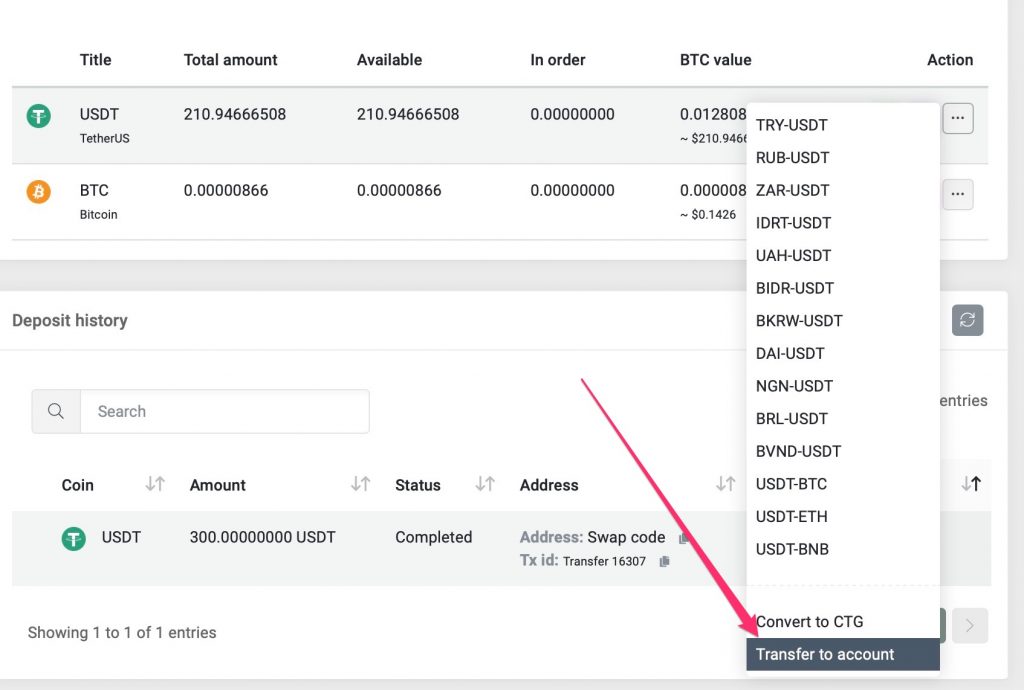Viewport: 1024px width, 690px height.
Task: Click BTC in order amount 0.00000000
Action: tap(572, 191)
